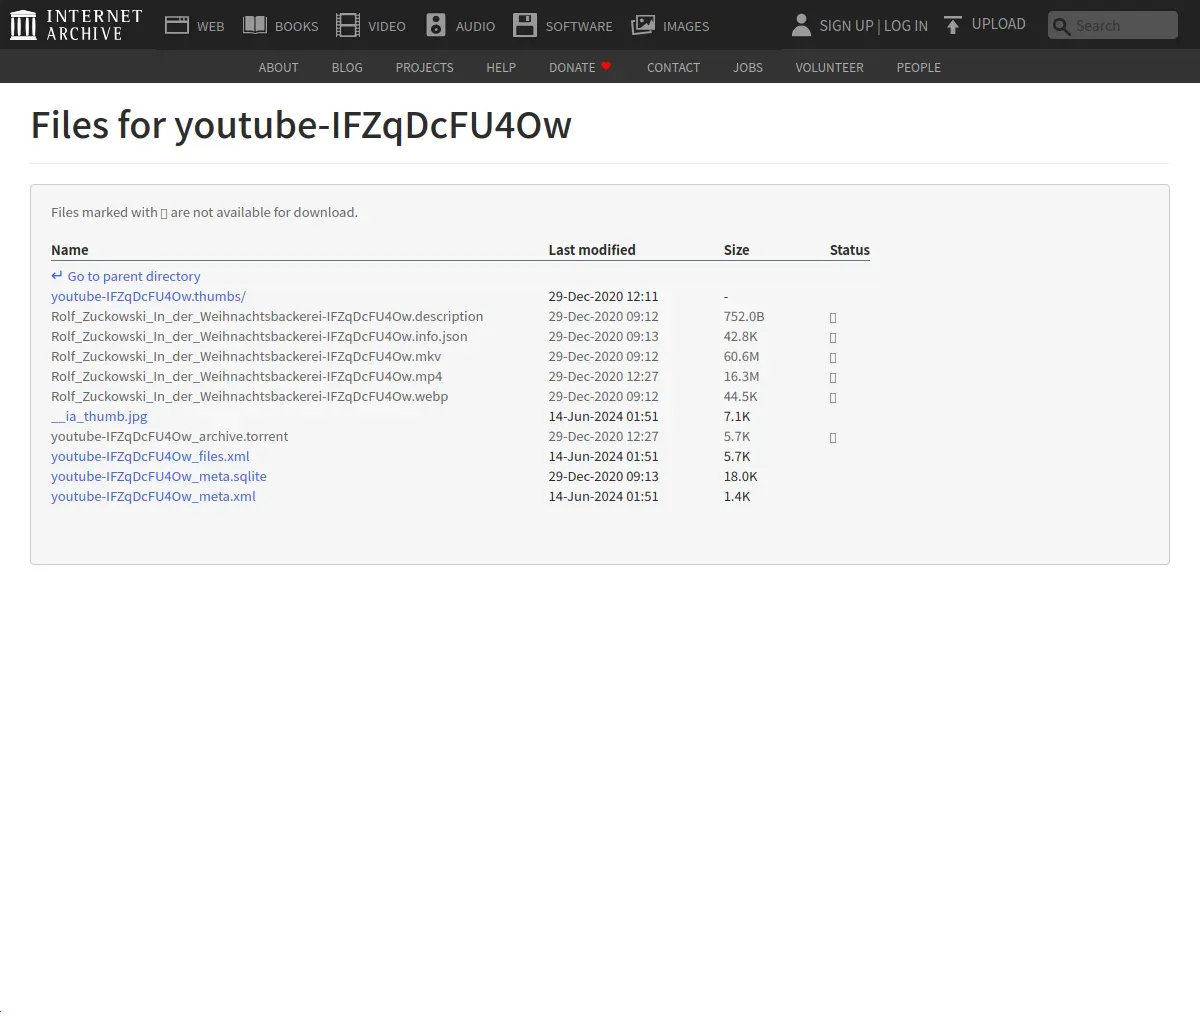
Task: Open the Video section film icon
Action: pyautogui.click(x=348, y=25)
